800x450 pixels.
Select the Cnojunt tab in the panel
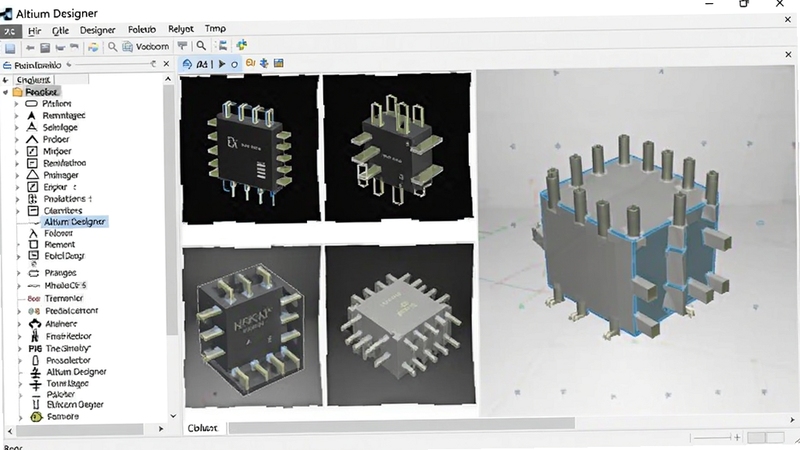click(33, 80)
